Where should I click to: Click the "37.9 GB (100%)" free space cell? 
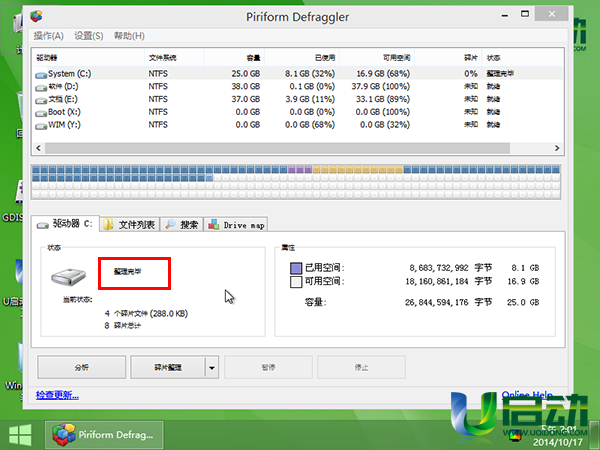(x=381, y=86)
